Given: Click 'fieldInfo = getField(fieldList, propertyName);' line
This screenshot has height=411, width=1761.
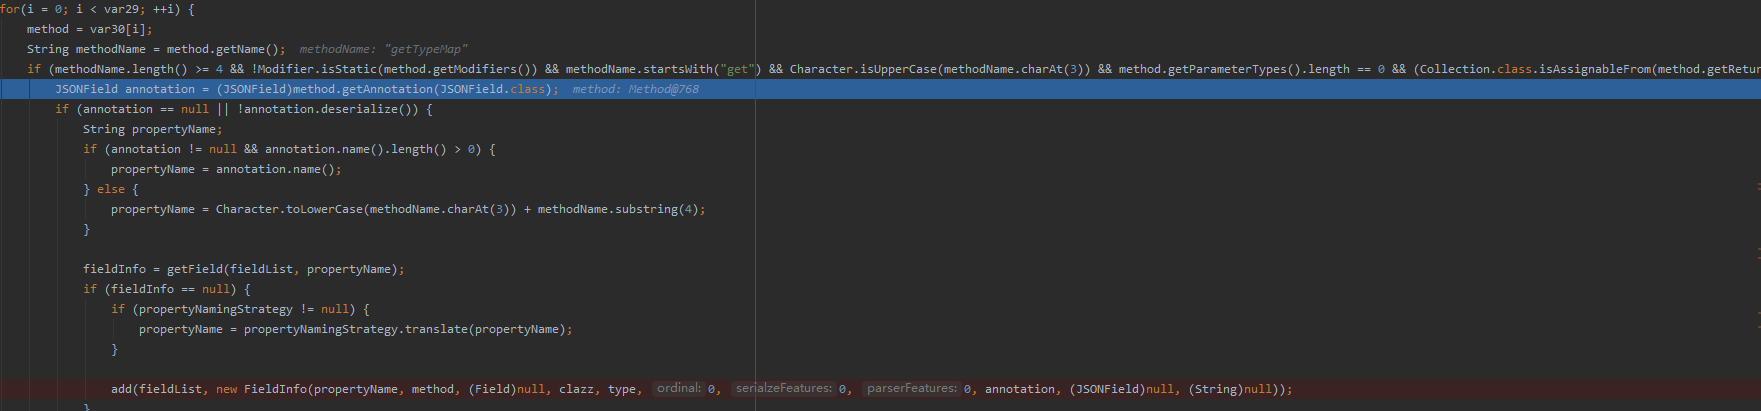Looking at the screenshot, I should point(244,269).
